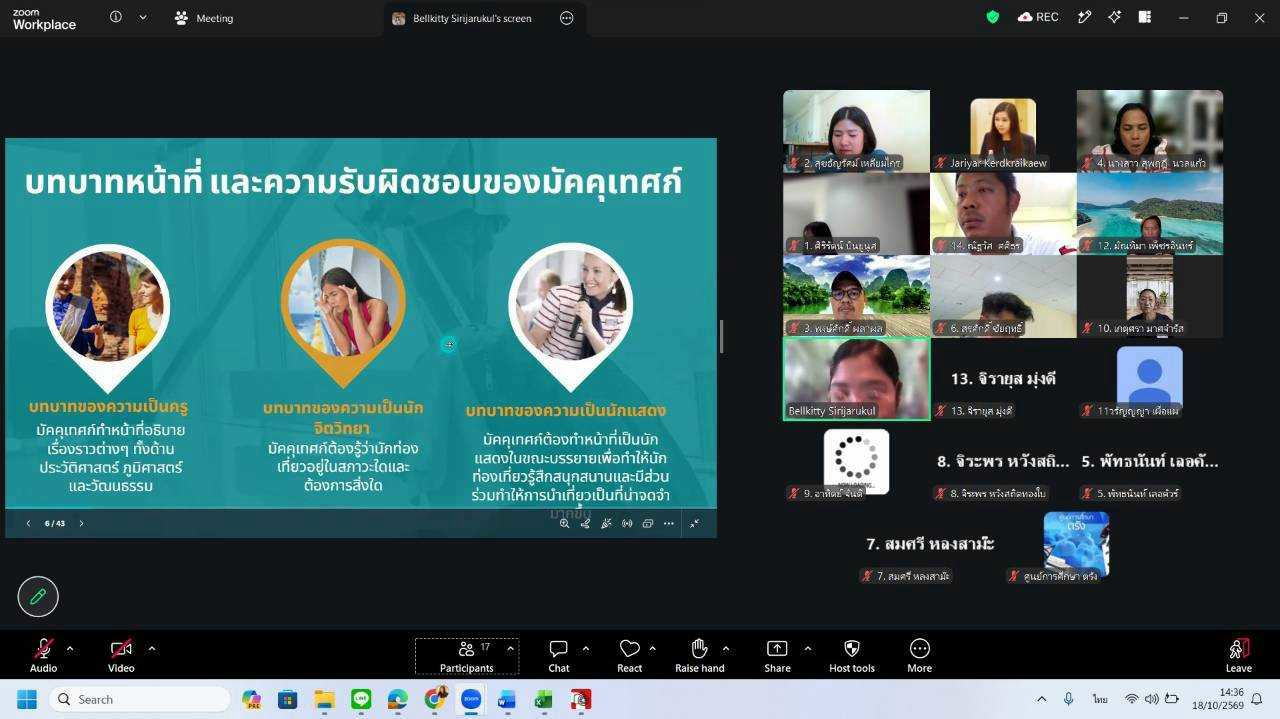This screenshot has height=719, width=1280.
Task: Expand the dropdown beside the info icon
Action: tap(143, 17)
